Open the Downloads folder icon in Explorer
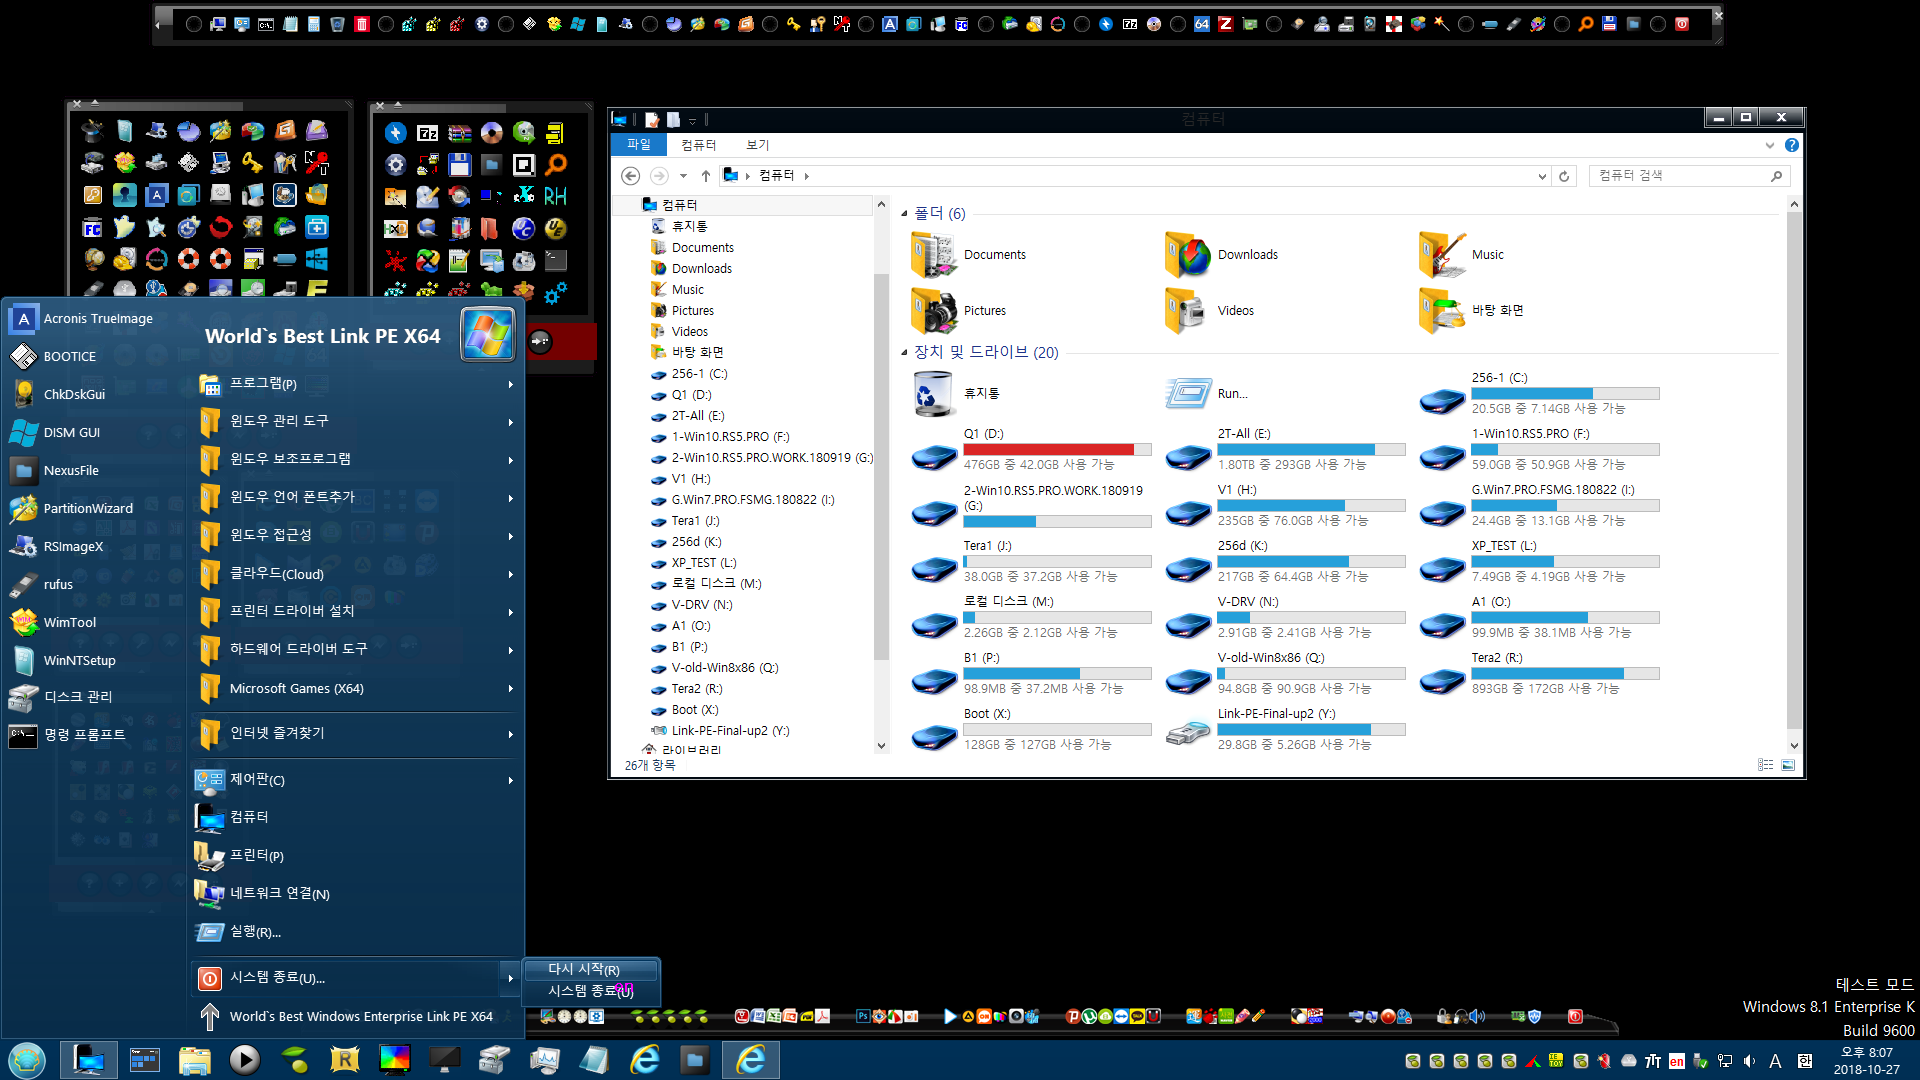Image resolution: width=1920 pixels, height=1080 pixels. click(x=1187, y=254)
